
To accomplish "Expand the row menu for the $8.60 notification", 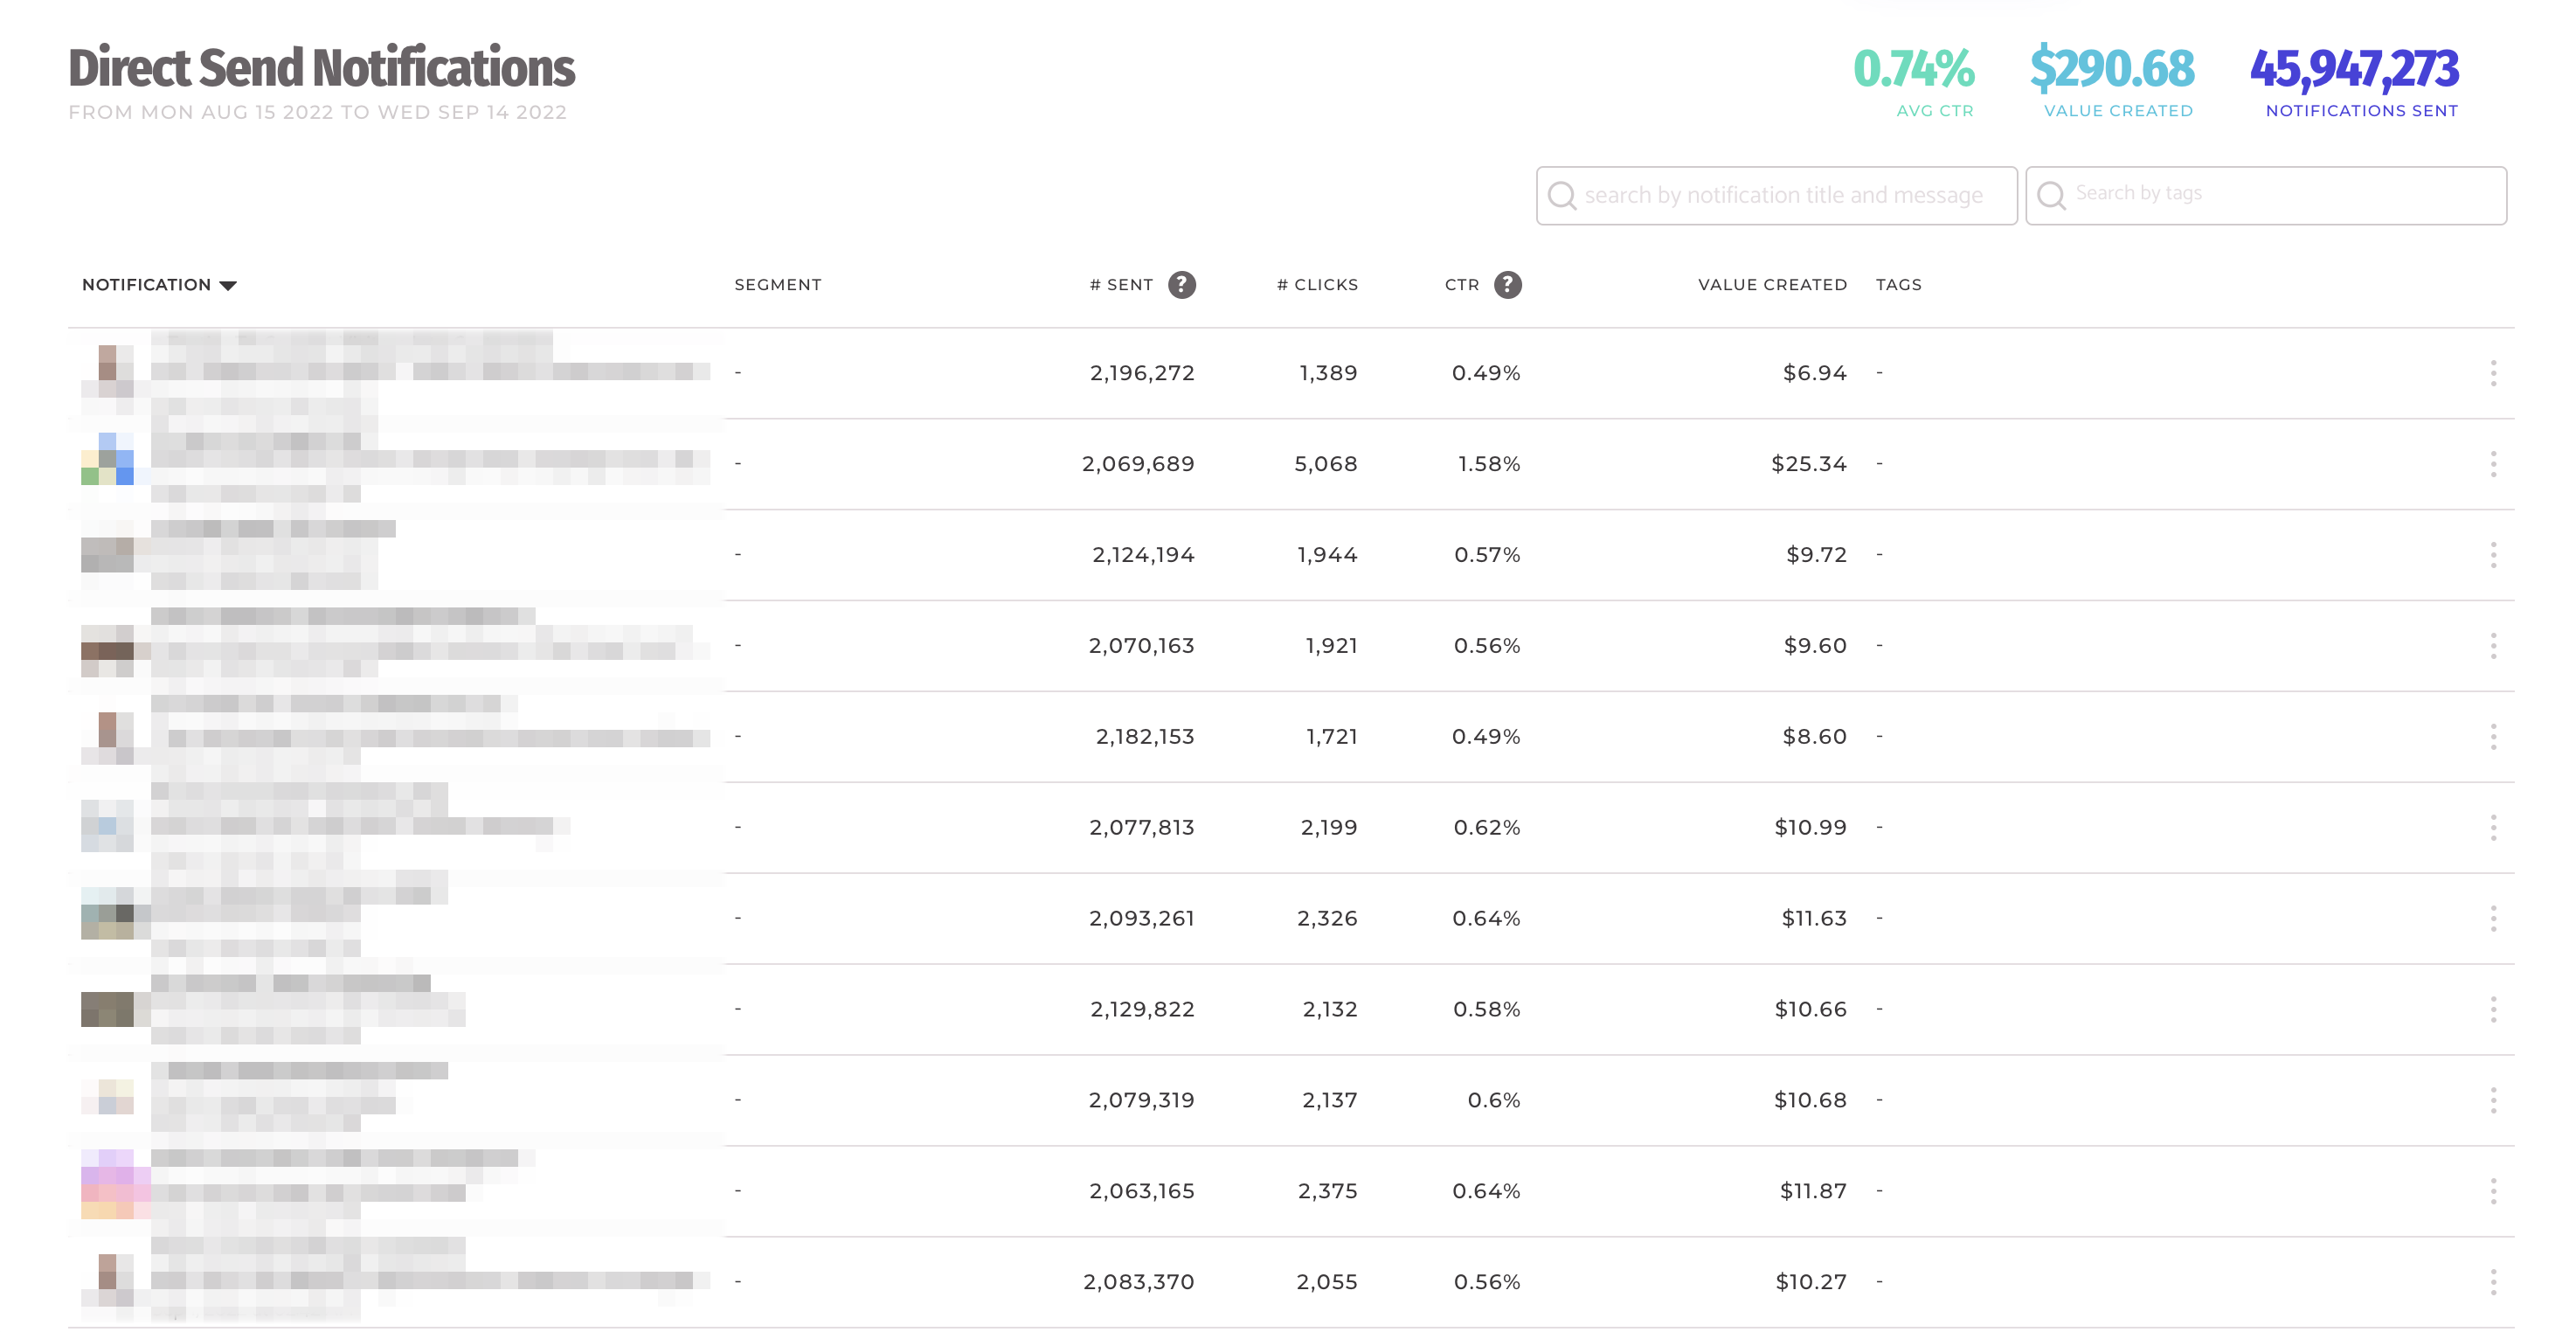I will [x=2492, y=737].
